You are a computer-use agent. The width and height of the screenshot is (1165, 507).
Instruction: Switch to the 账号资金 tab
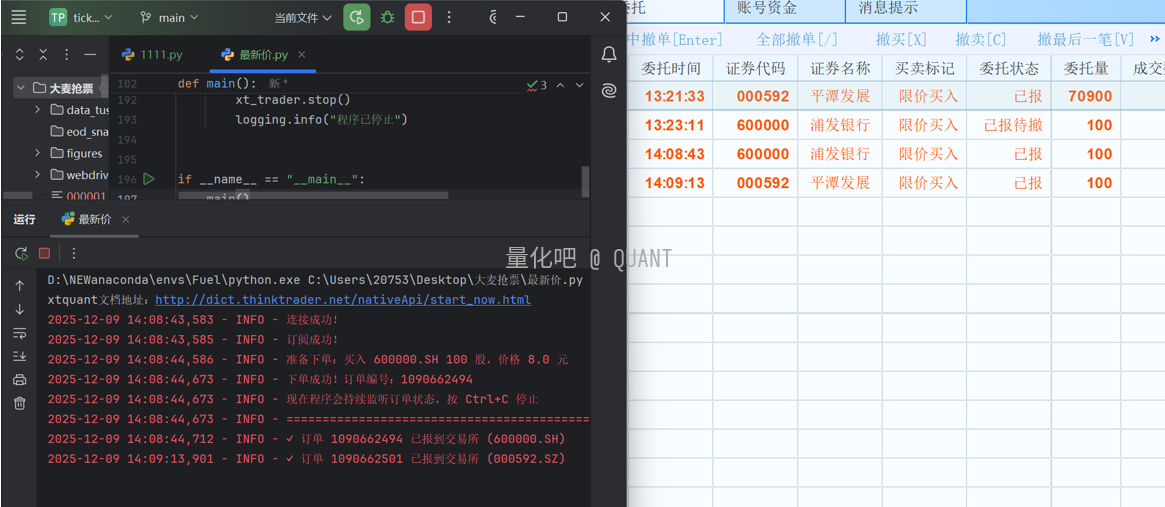pyautogui.click(x=767, y=9)
